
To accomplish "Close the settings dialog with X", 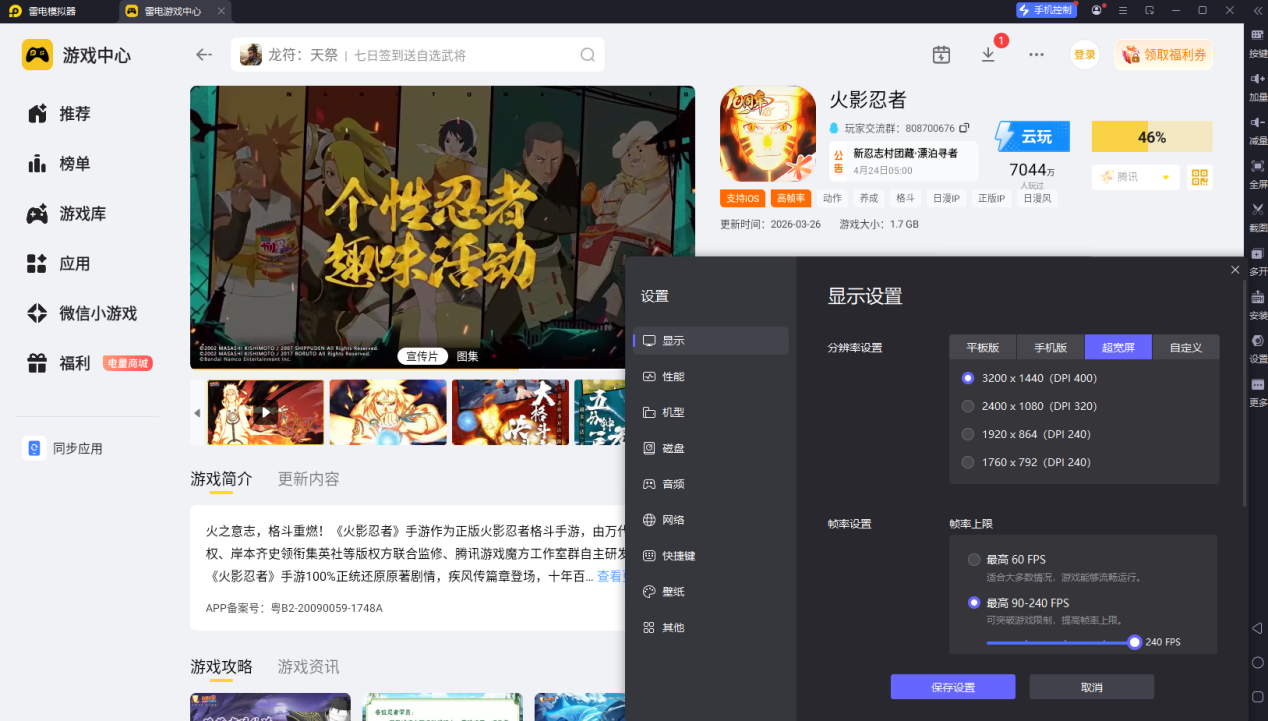I will [x=1235, y=270].
